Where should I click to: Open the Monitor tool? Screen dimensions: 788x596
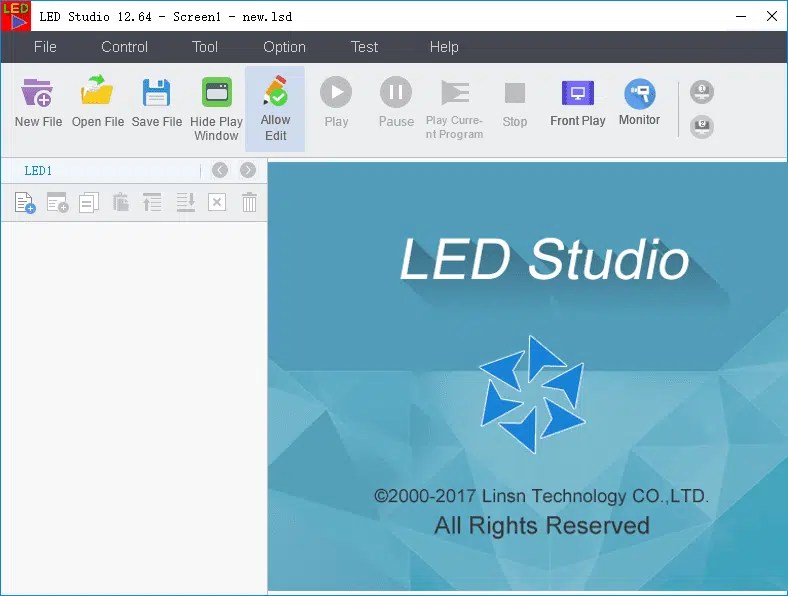click(x=639, y=102)
